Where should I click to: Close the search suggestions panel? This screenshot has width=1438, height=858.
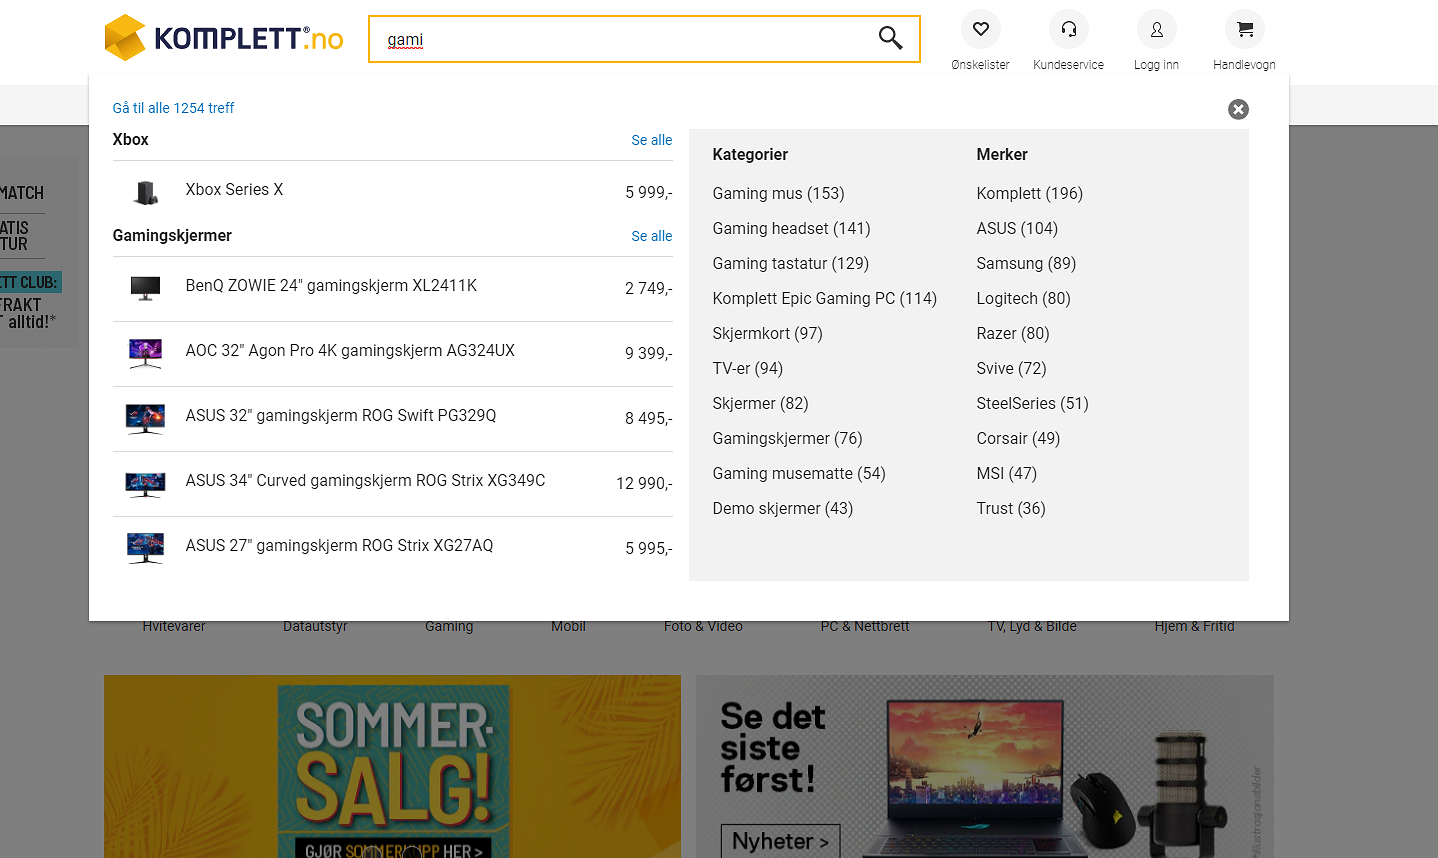(x=1238, y=109)
